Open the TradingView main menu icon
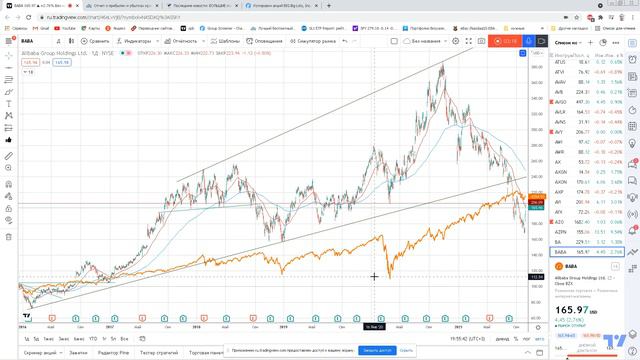This screenshot has height=360, width=640. (x=9, y=41)
